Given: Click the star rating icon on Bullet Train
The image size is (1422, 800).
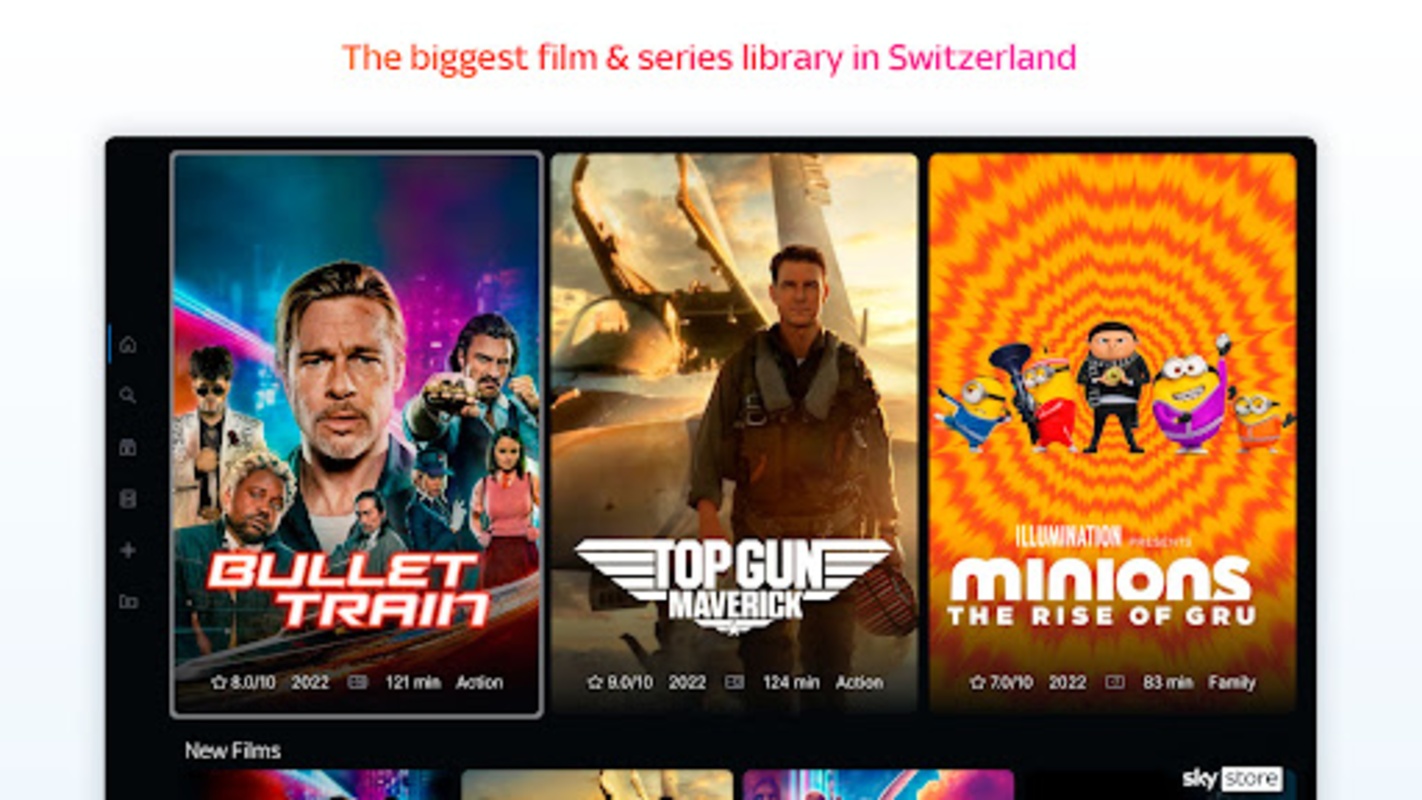Looking at the screenshot, I should (x=219, y=682).
